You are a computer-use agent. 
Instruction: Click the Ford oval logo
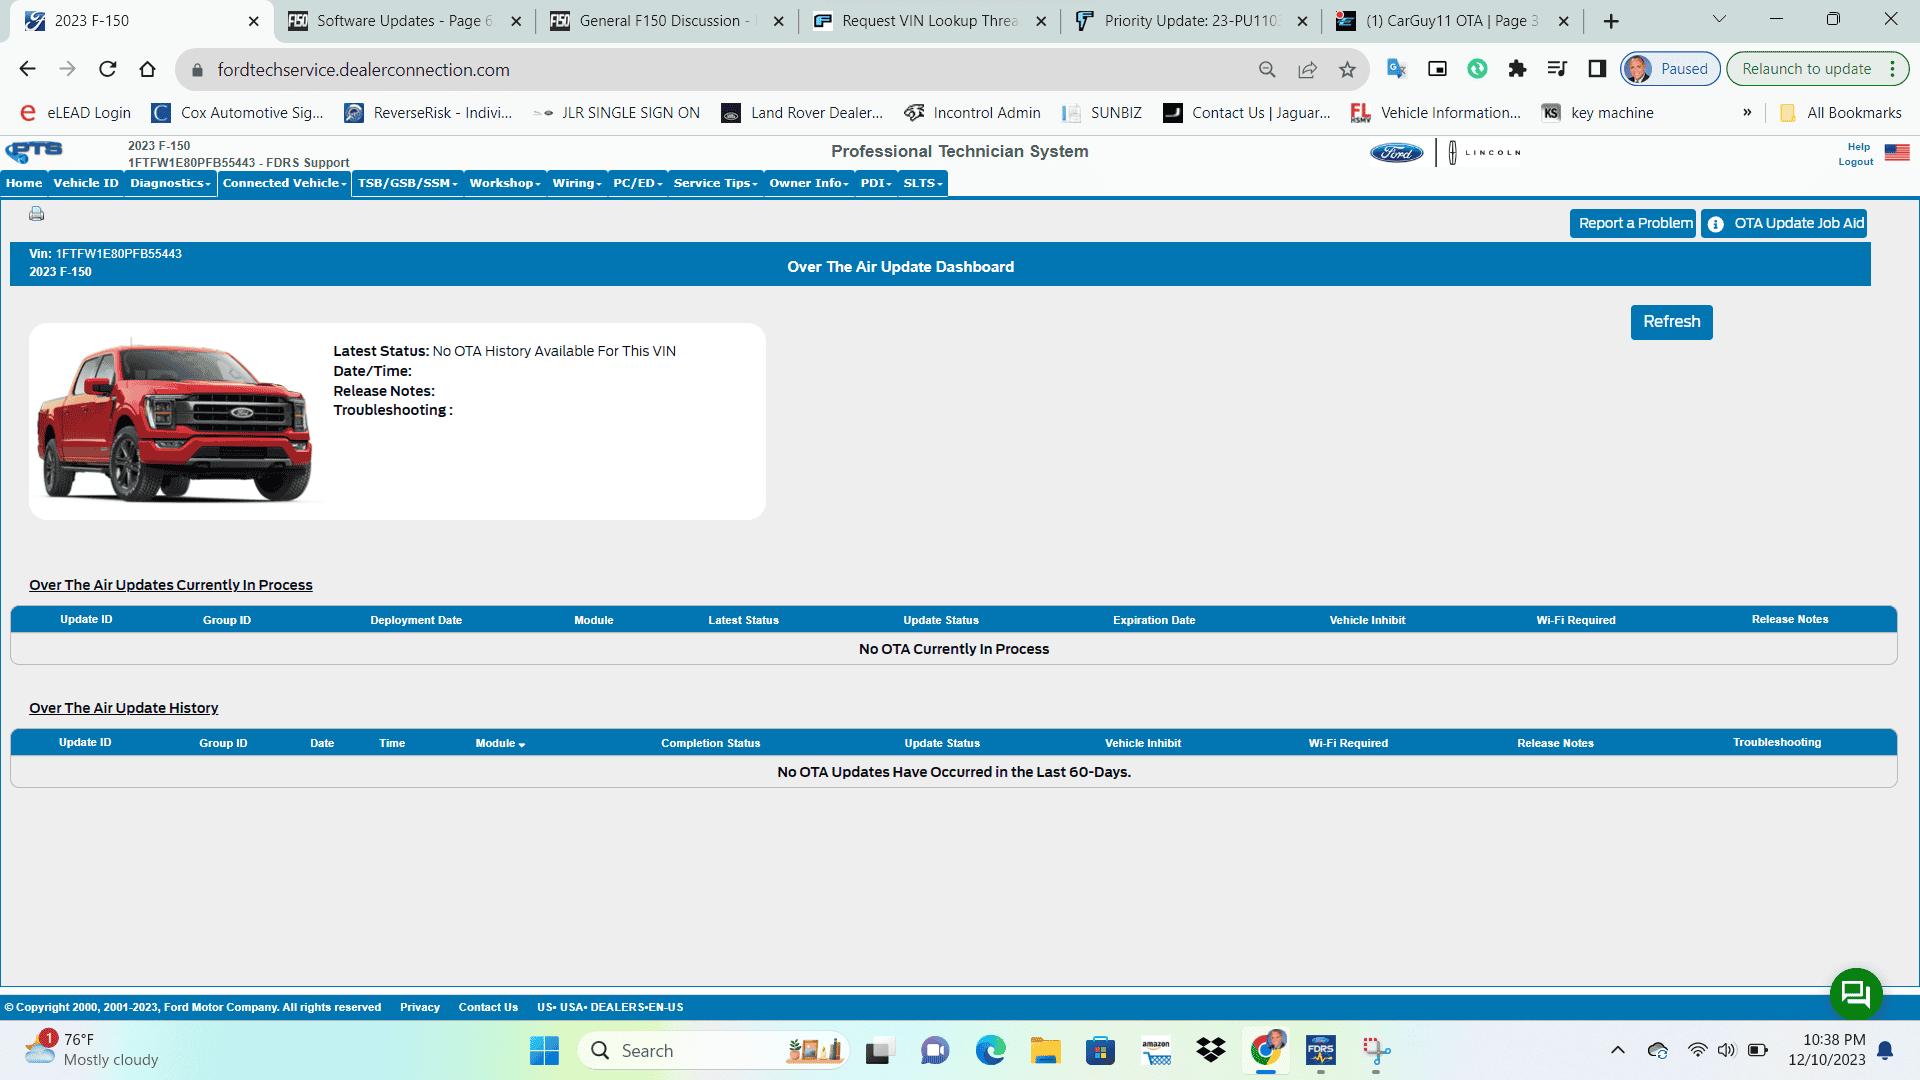pos(1396,153)
